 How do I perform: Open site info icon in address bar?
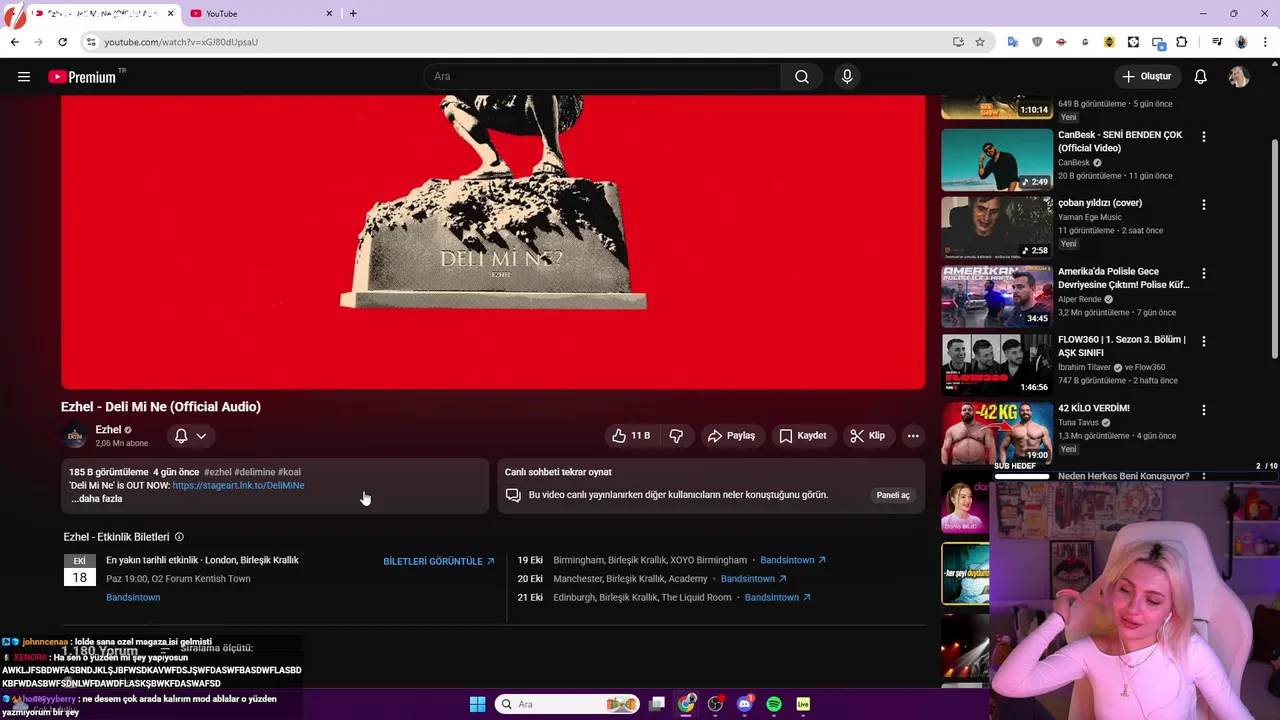click(91, 42)
